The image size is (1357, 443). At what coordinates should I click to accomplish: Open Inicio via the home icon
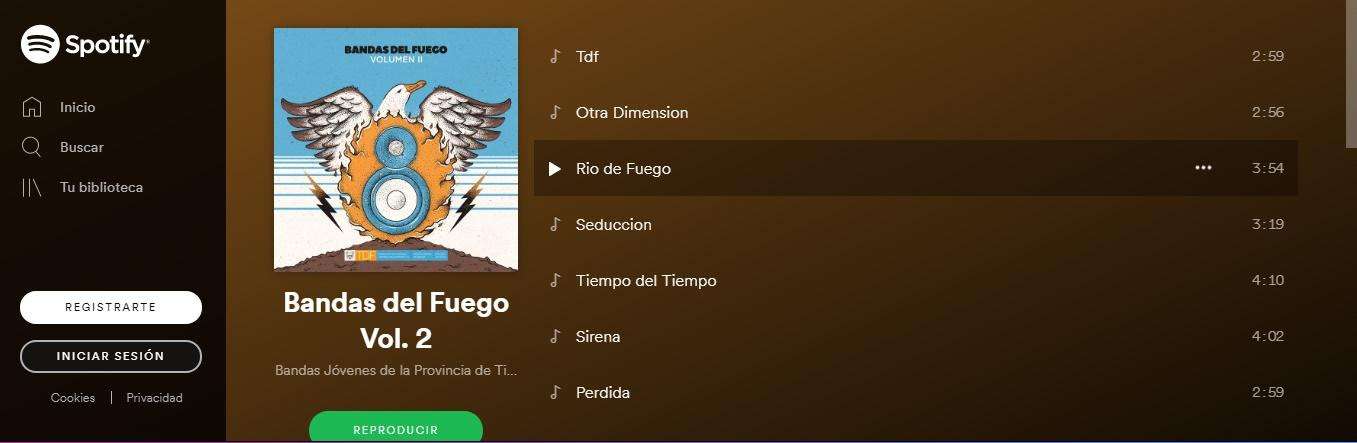click(32, 107)
